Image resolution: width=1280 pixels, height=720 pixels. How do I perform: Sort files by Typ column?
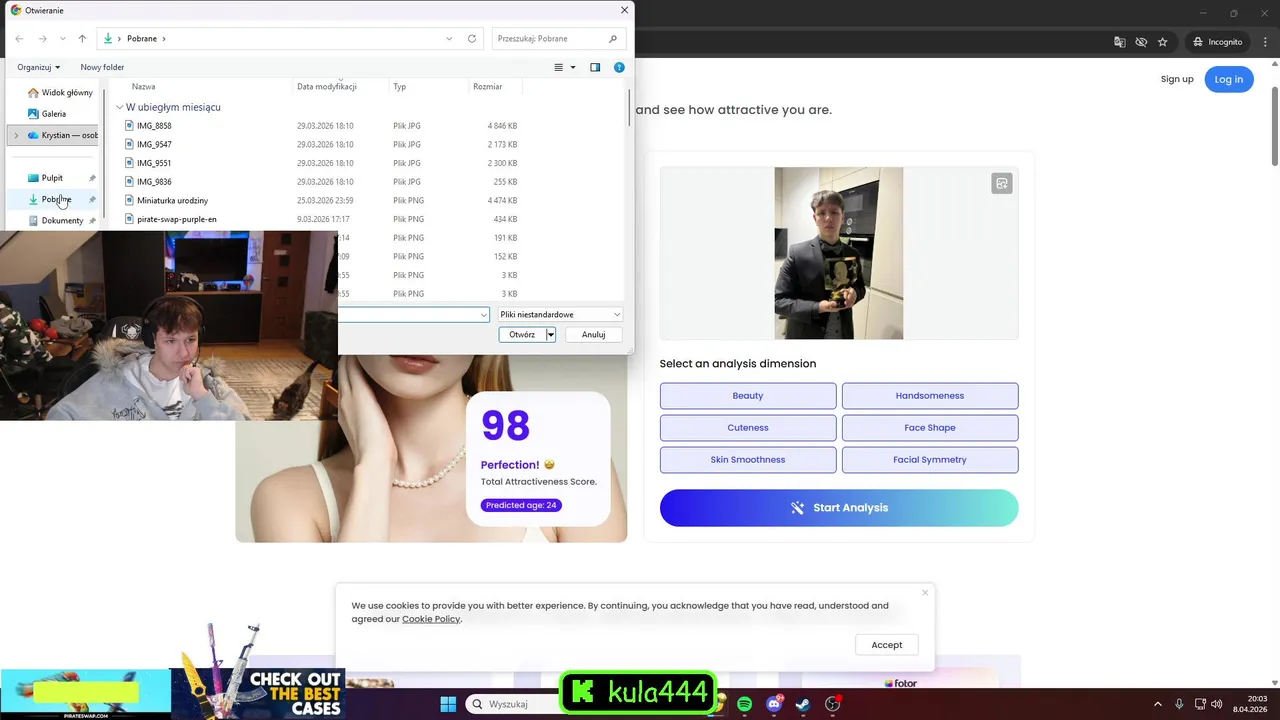tap(399, 87)
